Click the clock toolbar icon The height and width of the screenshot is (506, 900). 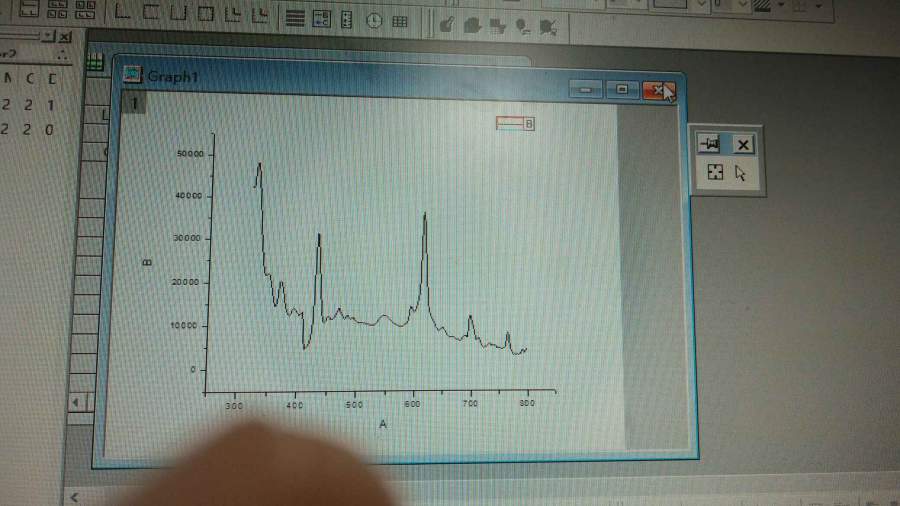[x=374, y=21]
